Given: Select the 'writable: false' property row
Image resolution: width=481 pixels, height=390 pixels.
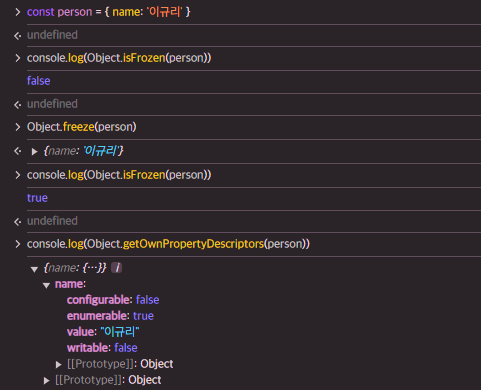Looking at the screenshot, I should click(102, 348).
